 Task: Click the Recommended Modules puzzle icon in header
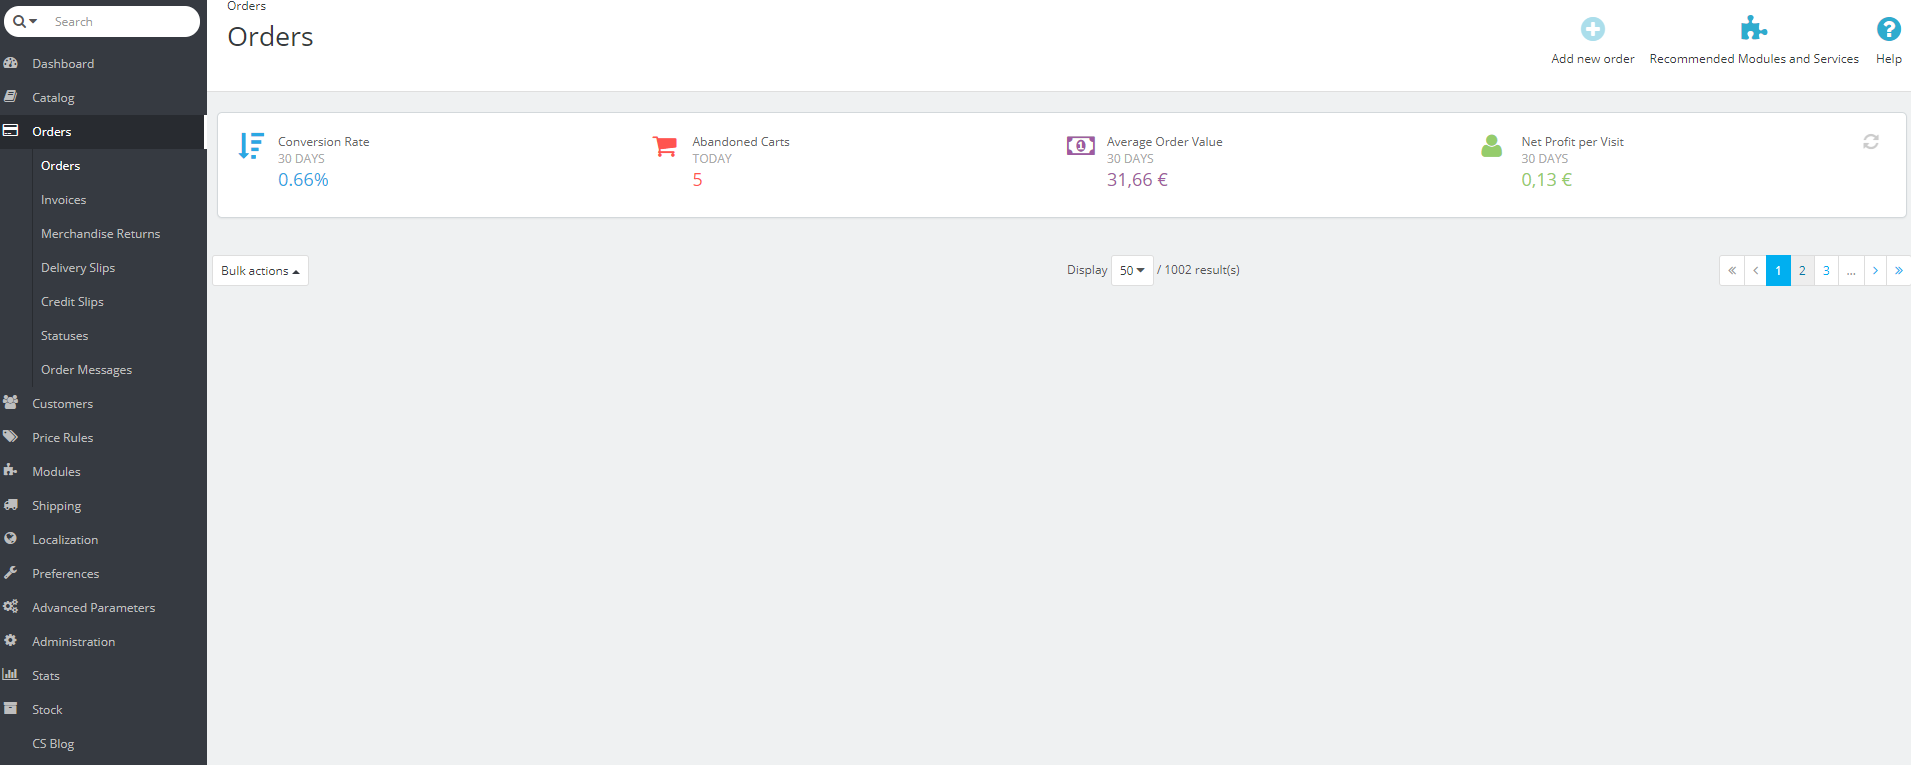tap(1754, 28)
